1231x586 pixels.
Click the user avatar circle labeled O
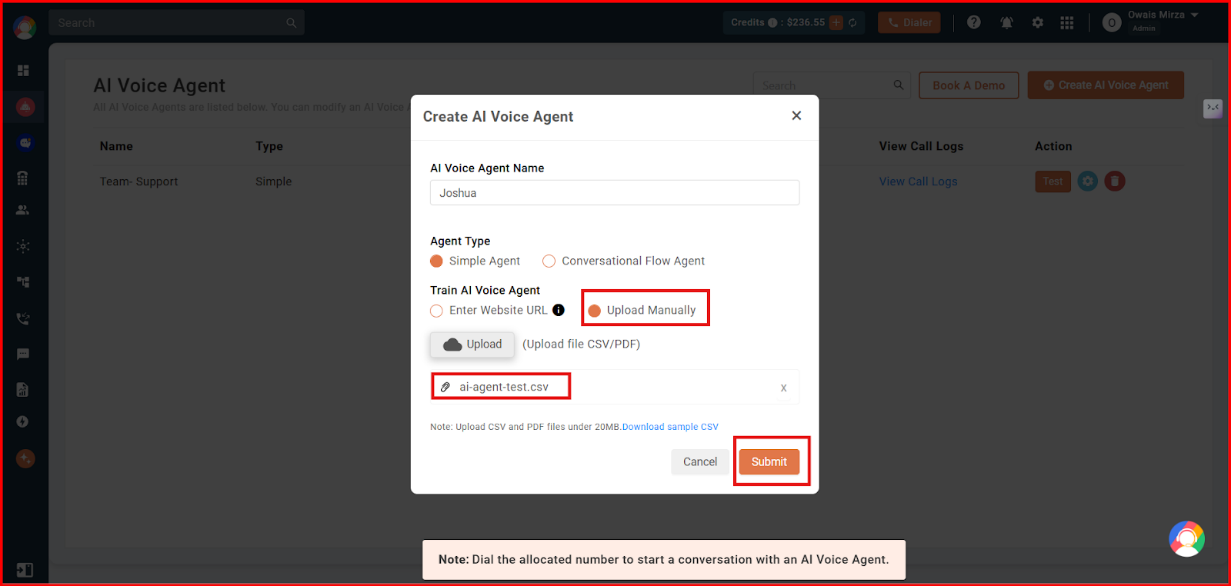pos(1111,22)
